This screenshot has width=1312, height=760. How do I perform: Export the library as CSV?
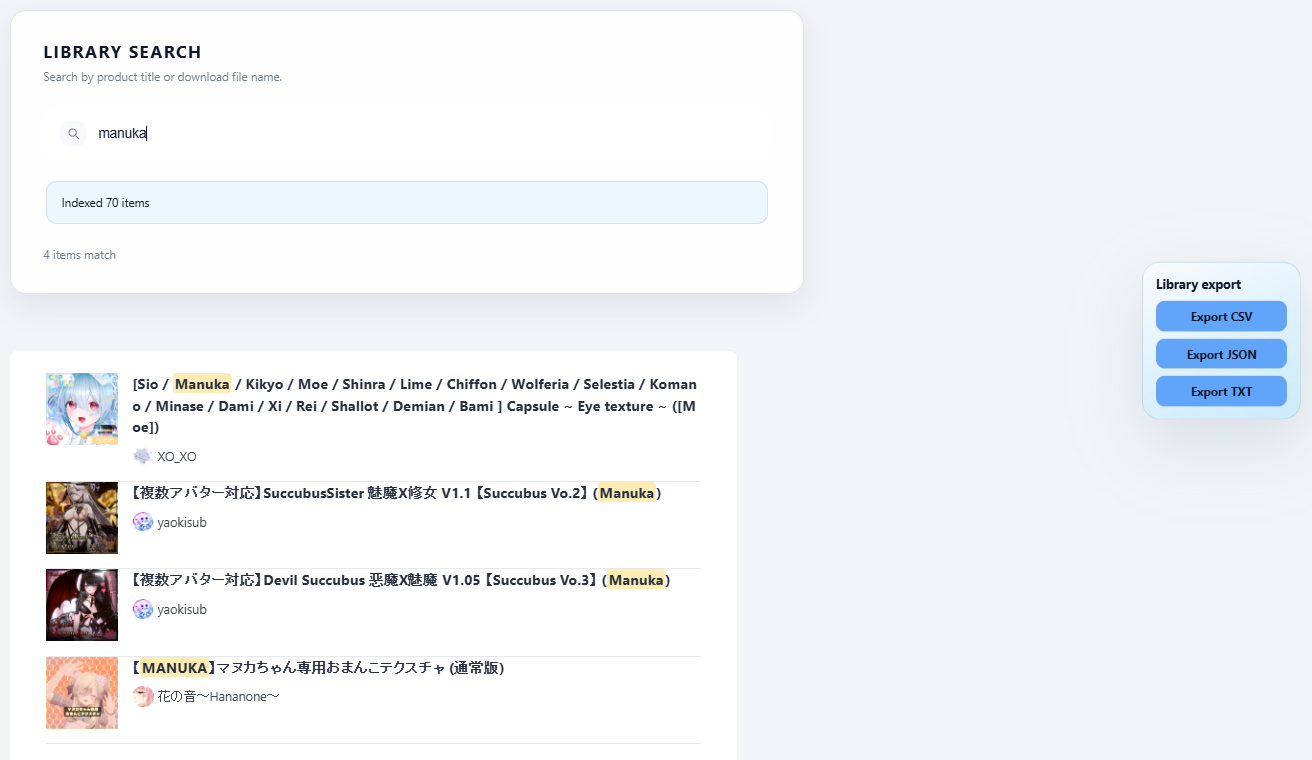coord(1221,316)
